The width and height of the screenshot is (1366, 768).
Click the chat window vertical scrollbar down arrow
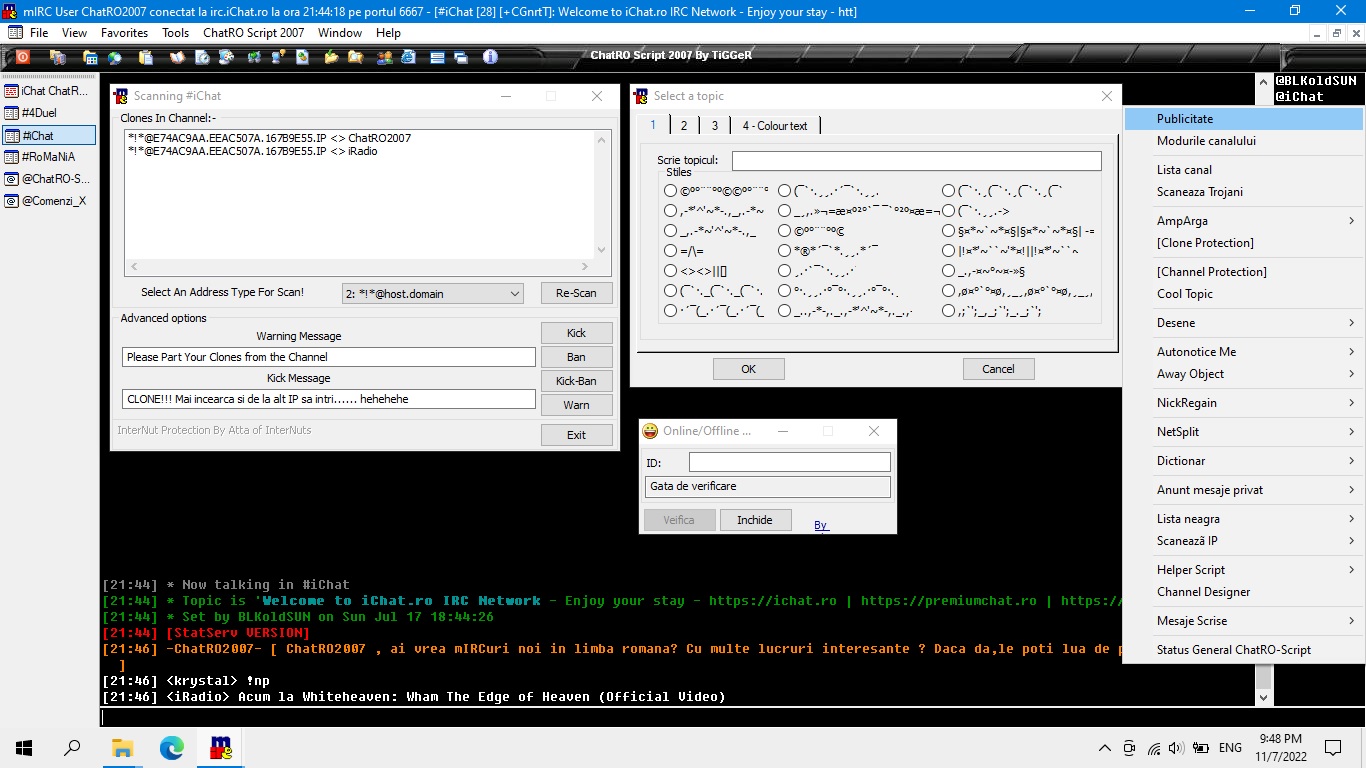1263,697
